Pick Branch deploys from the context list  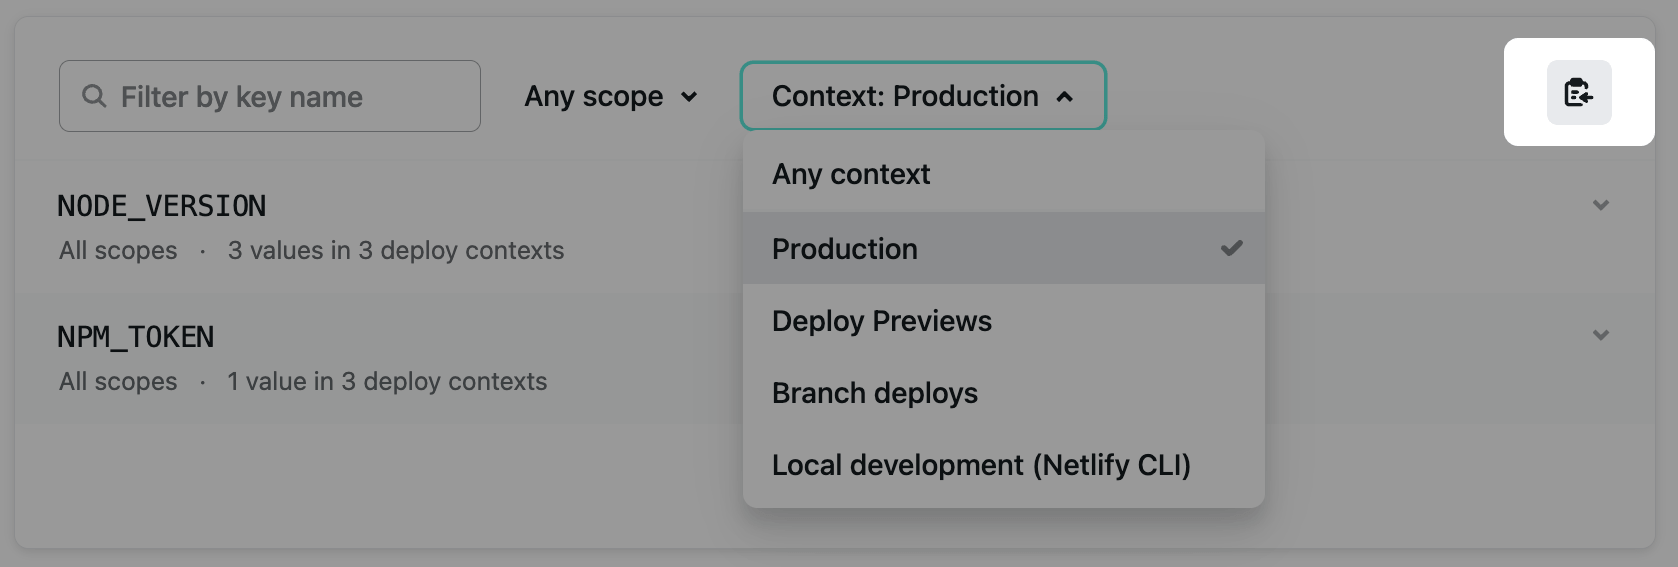click(x=874, y=393)
